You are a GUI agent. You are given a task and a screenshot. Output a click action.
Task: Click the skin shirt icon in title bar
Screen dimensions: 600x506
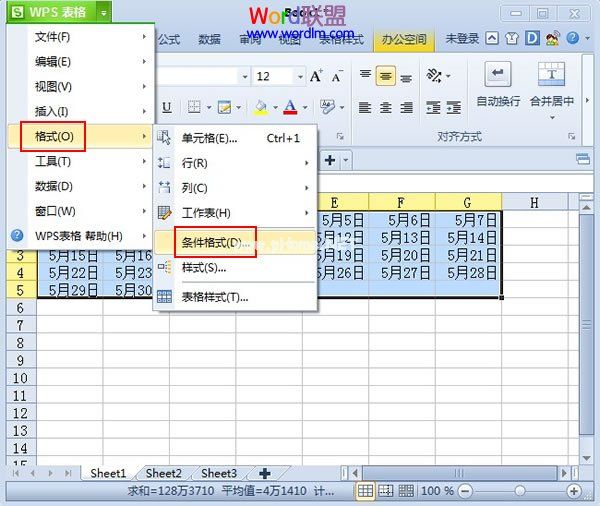pyautogui.click(x=512, y=40)
